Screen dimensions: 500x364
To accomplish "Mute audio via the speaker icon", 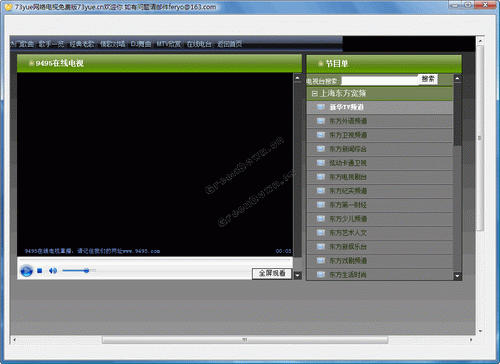I will (53, 271).
